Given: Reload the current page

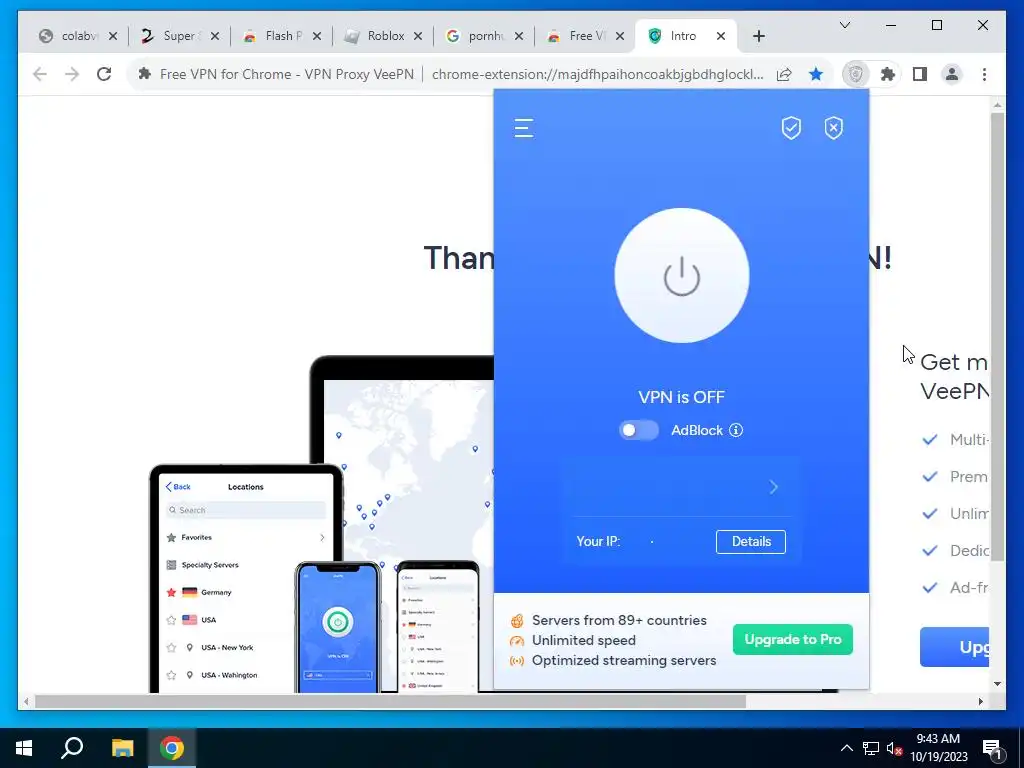Looking at the screenshot, I should coord(104,74).
